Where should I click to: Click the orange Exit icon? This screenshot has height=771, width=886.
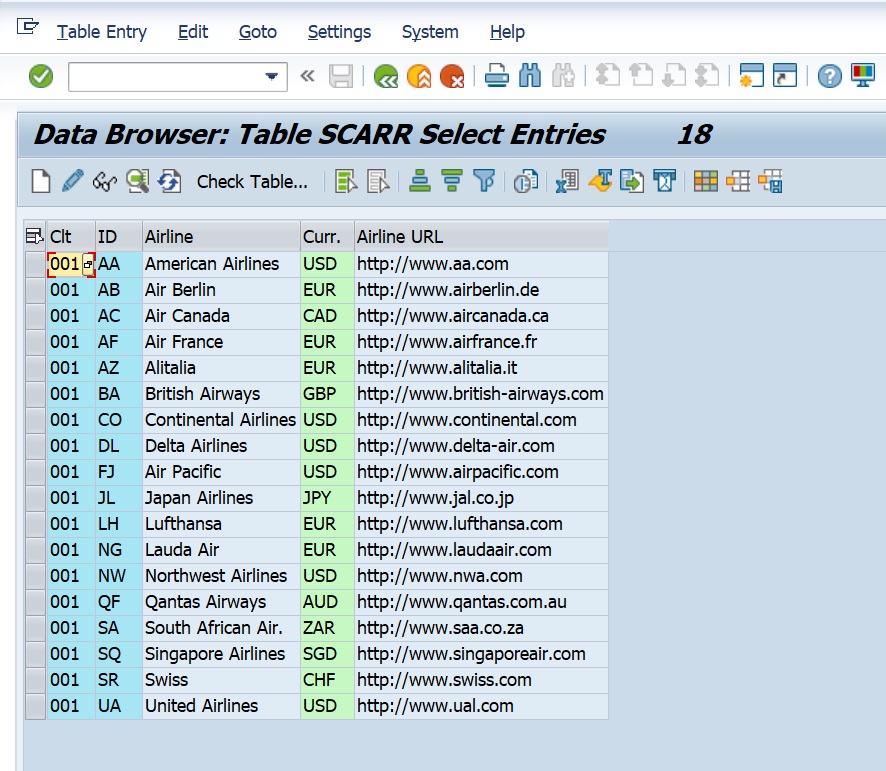click(x=419, y=76)
